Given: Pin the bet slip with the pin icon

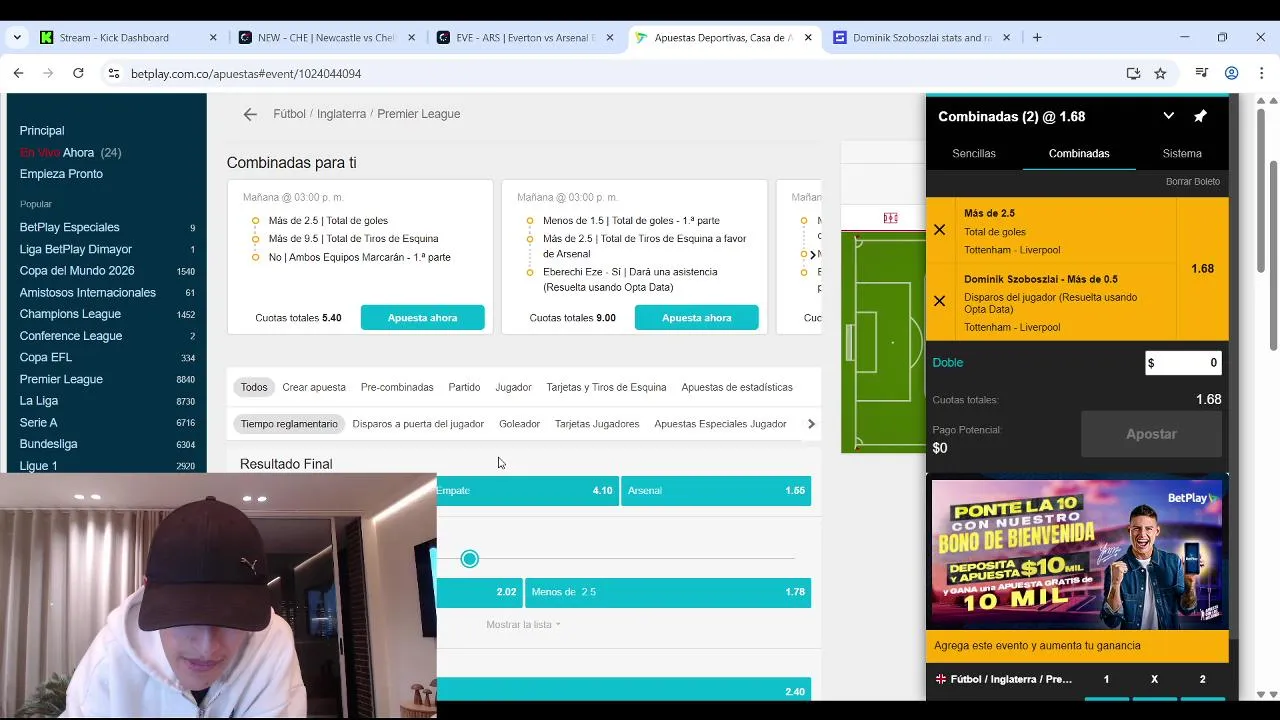Looking at the screenshot, I should [1200, 116].
